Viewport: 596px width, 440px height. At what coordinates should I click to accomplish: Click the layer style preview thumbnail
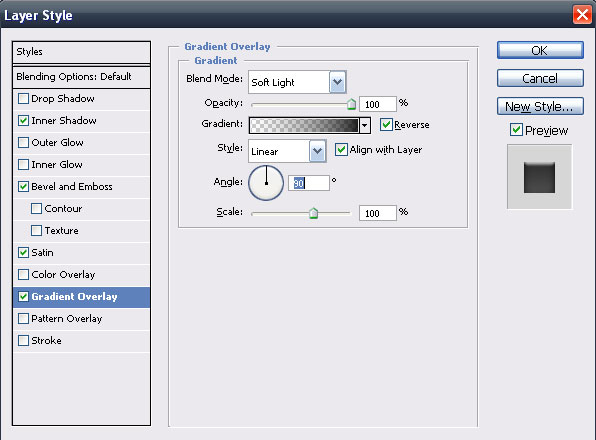[x=539, y=177]
